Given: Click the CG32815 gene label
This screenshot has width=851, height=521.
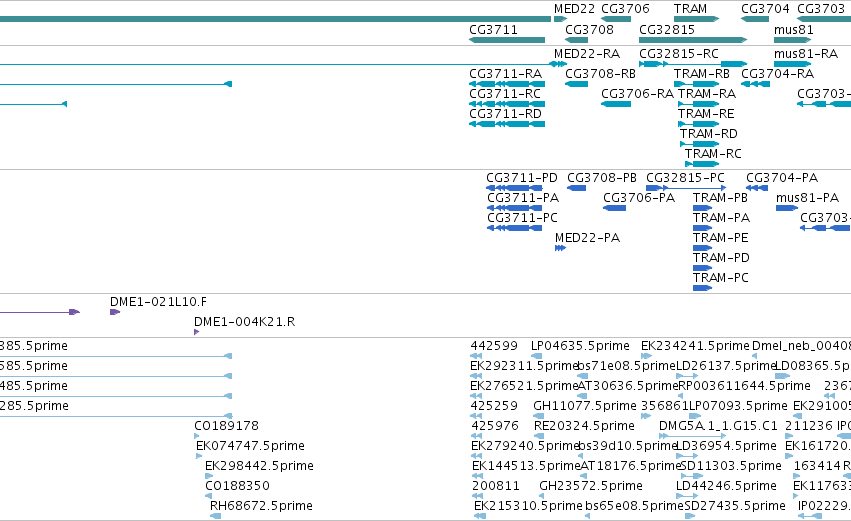Looking at the screenshot, I should pos(667,30).
